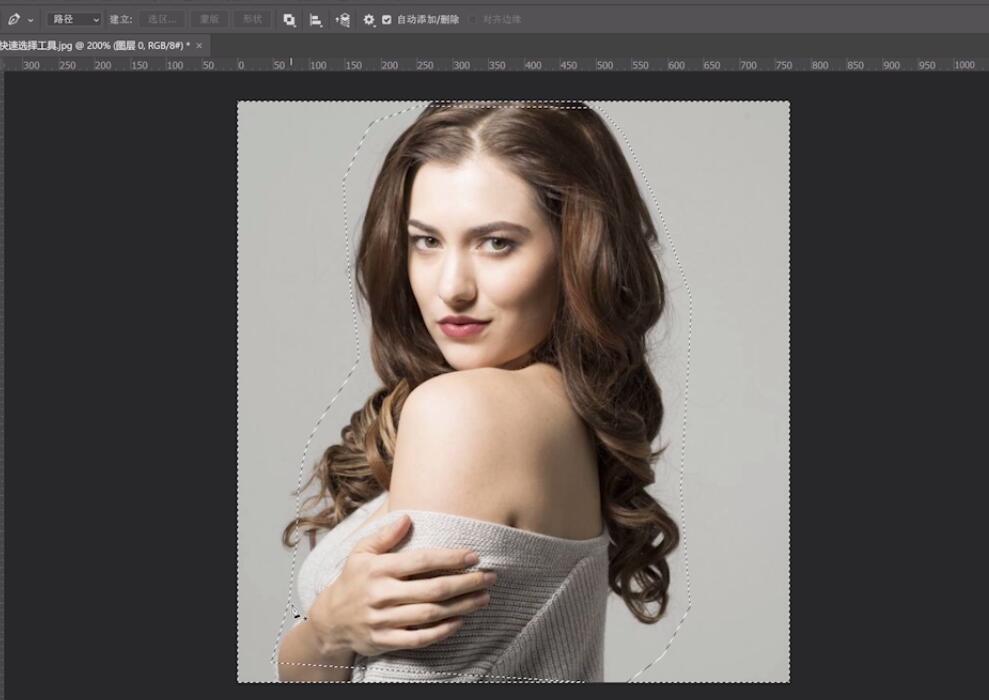Toggle the 自动添加/删除 checkbox
The height and width of the screenshot is (700, 989).
[387, 19]
